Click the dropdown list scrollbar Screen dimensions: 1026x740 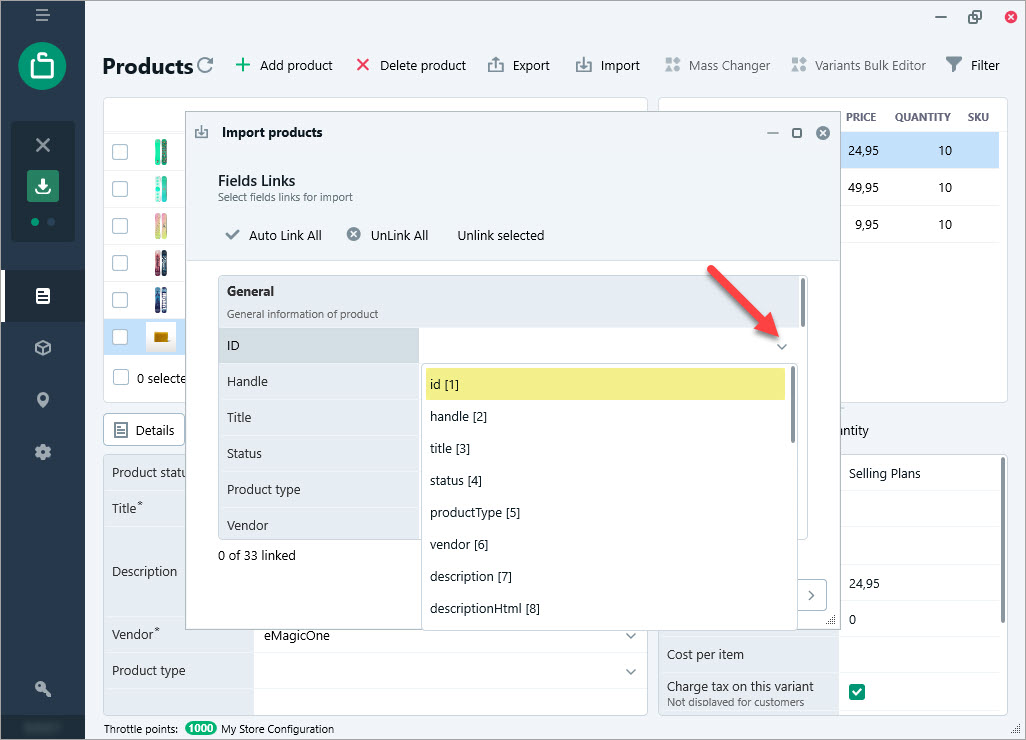pos(793,405)
